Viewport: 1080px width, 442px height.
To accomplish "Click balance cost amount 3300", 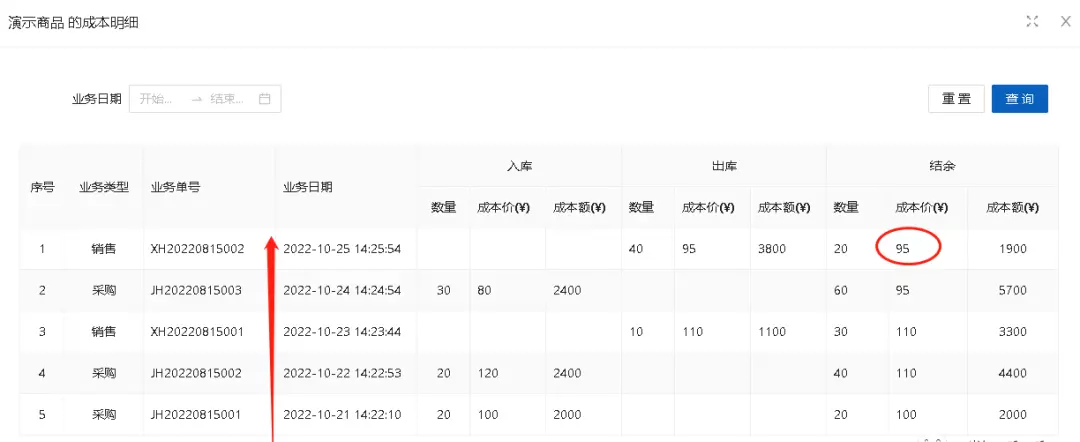I will [x=1013, y=332].
